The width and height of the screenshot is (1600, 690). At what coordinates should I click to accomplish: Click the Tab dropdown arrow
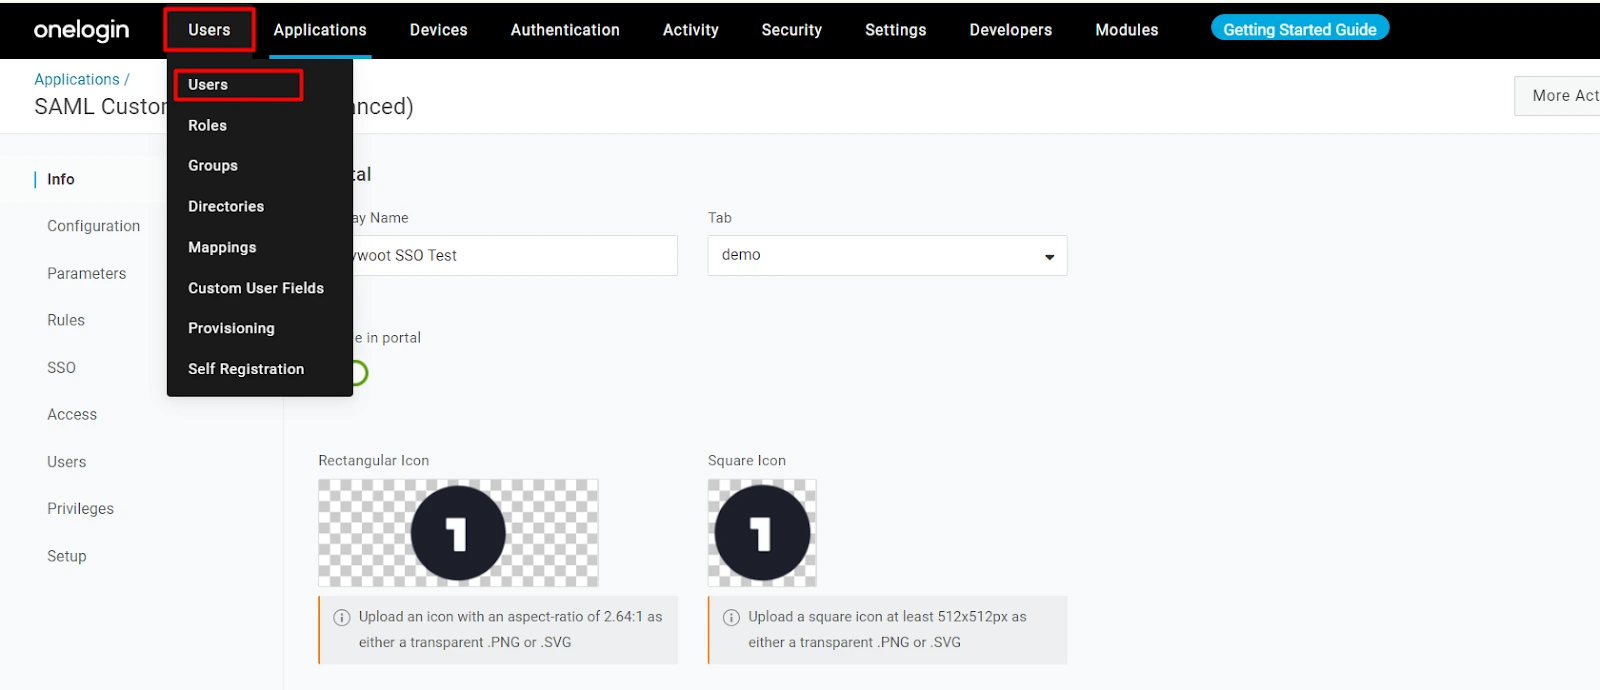point(1049,257)
